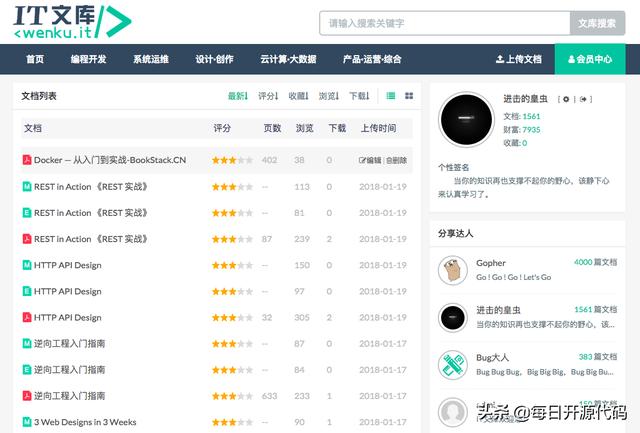Open the 系统运维 category
This screenshot has height=433, width=640.
pyautogui.click(x=151, y=59)
